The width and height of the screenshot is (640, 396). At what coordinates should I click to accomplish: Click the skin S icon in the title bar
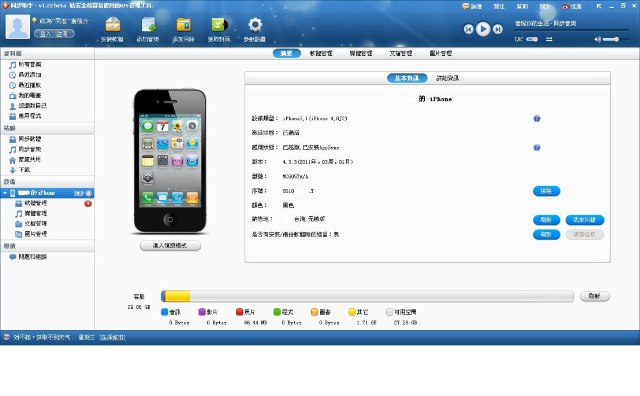(623, 6)
